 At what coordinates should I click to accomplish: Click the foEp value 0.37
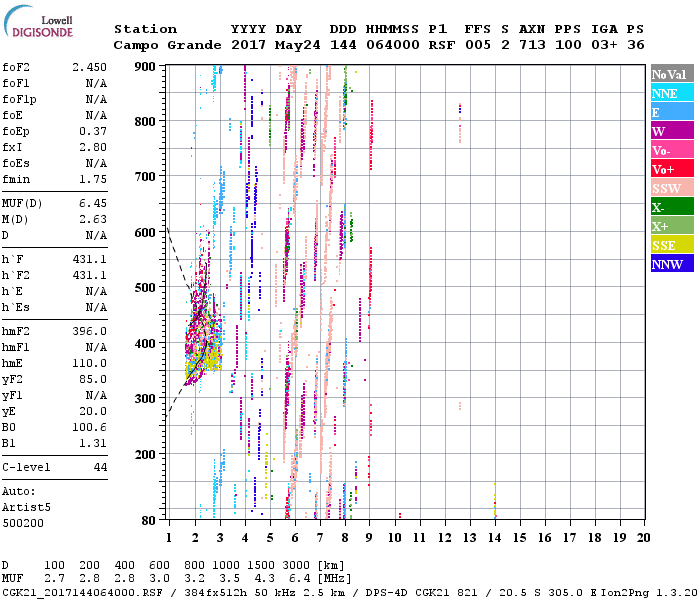(93, 131)
